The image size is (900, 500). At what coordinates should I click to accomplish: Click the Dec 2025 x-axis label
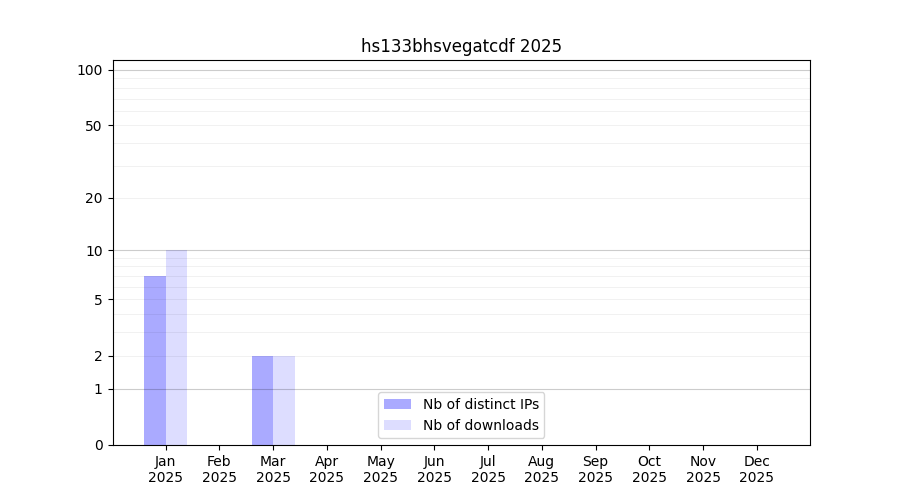[x=756, y=469]
